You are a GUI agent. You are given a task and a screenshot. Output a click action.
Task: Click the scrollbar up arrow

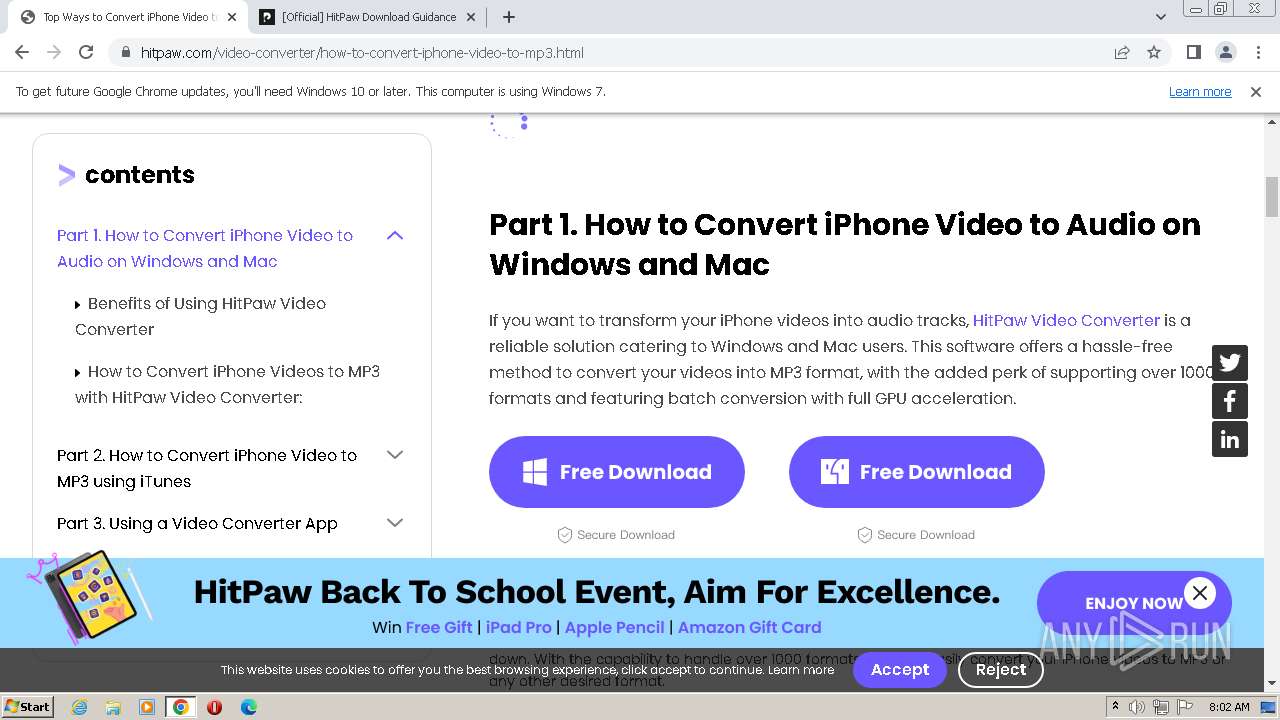(x=1272, y=122)
